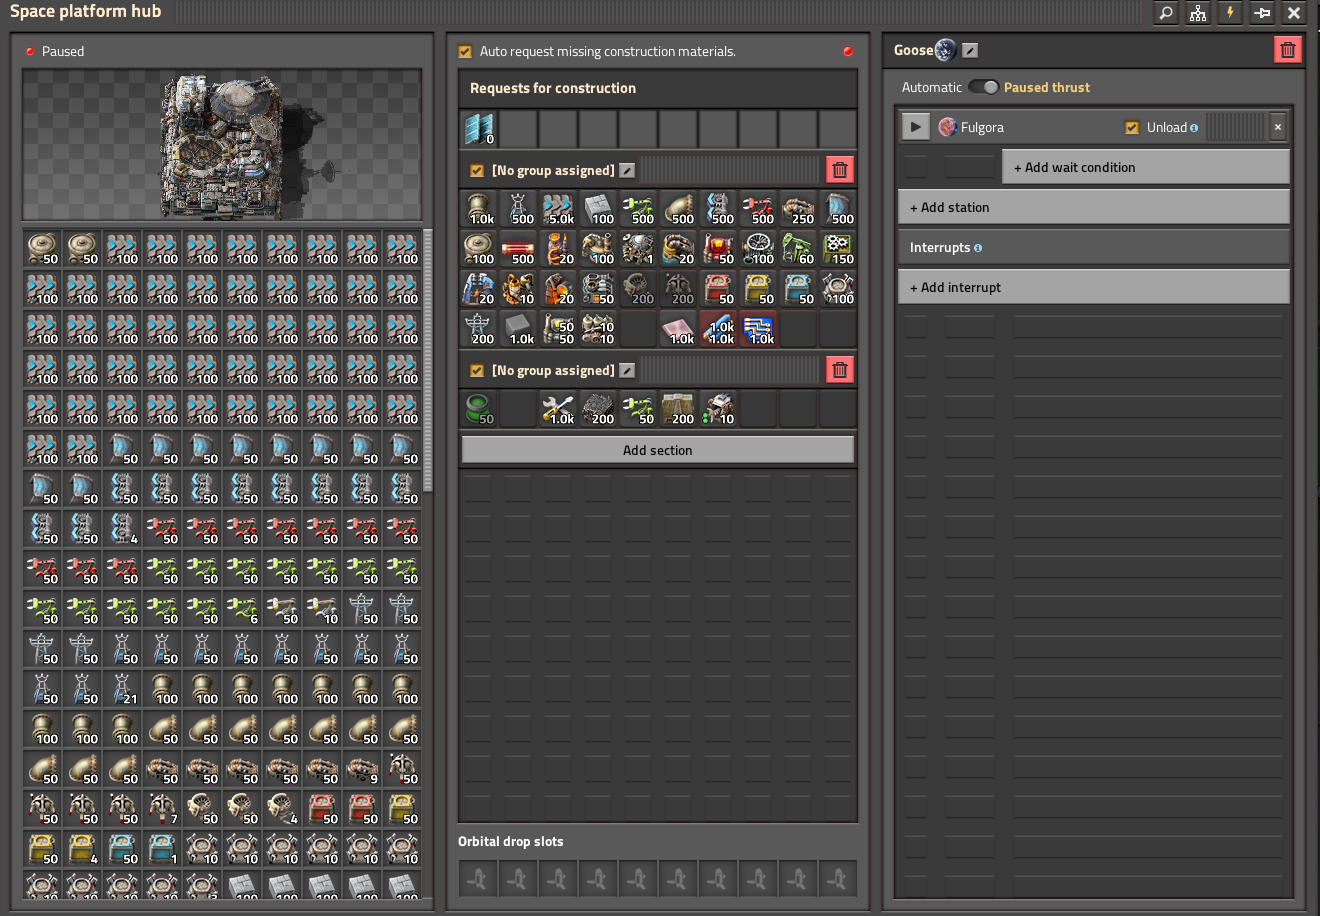This screenshot has width=1320, height=916.
Task: Edit group name of the repair pack section
Action: click(627, 370)
